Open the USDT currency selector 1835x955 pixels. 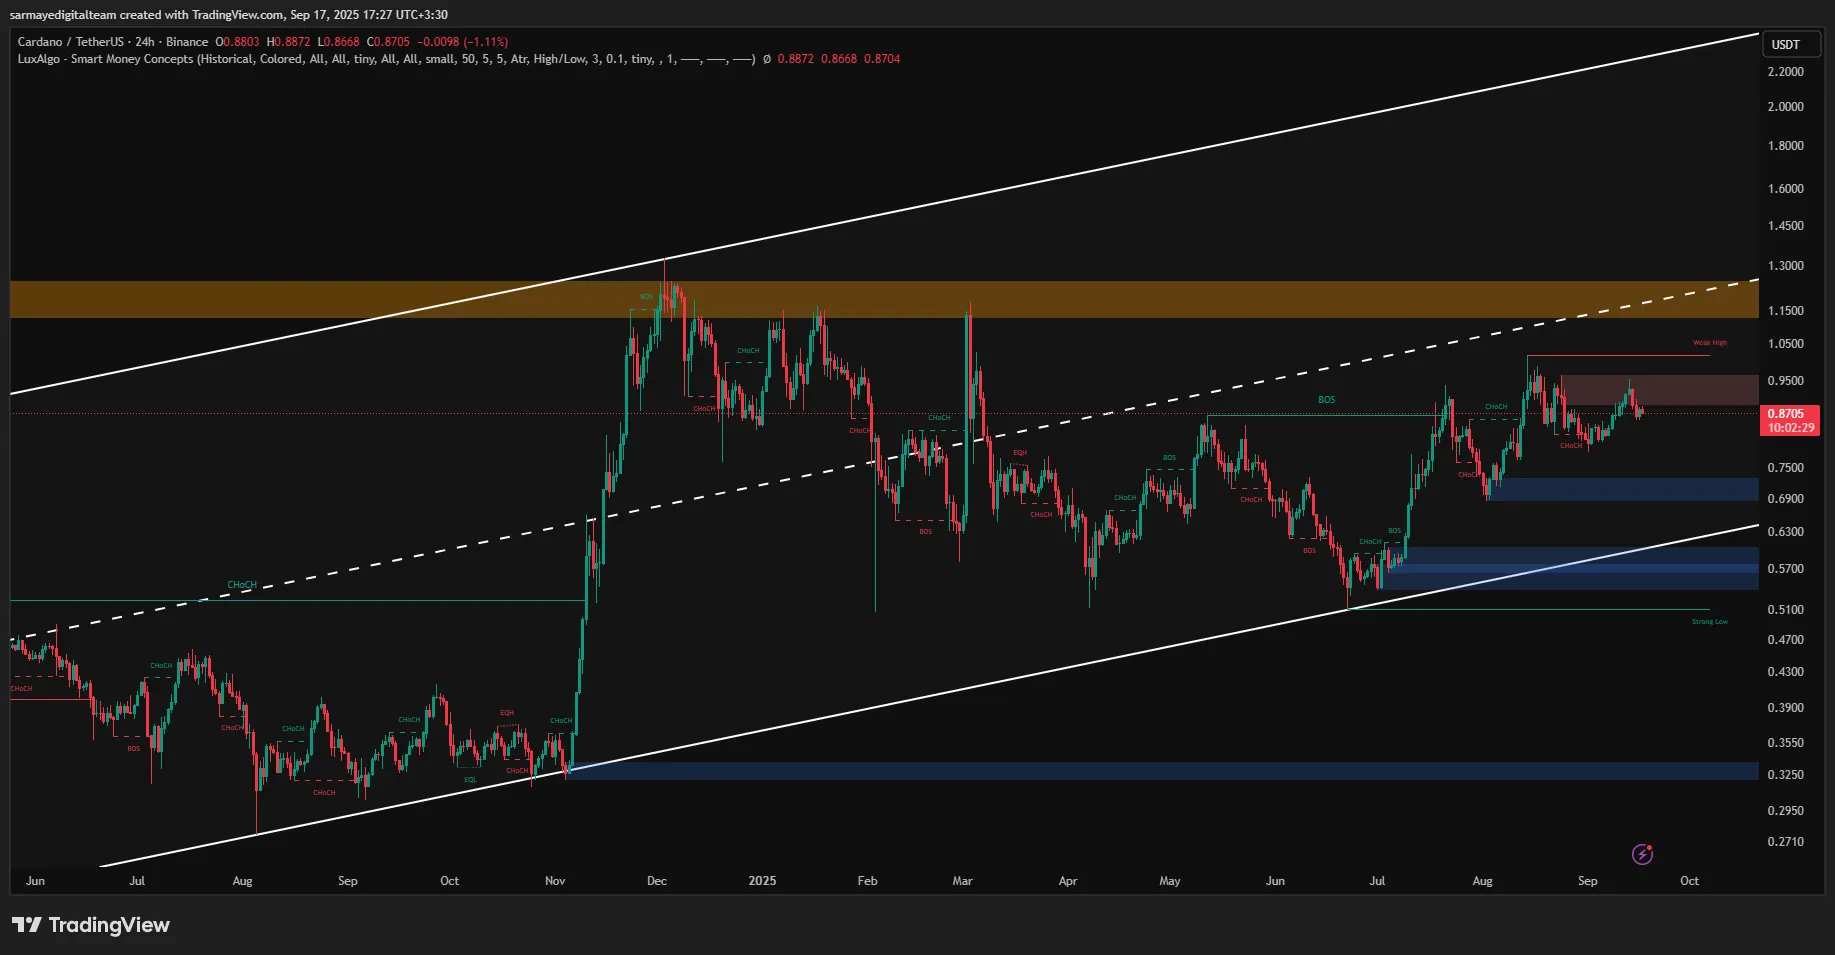1789,44
